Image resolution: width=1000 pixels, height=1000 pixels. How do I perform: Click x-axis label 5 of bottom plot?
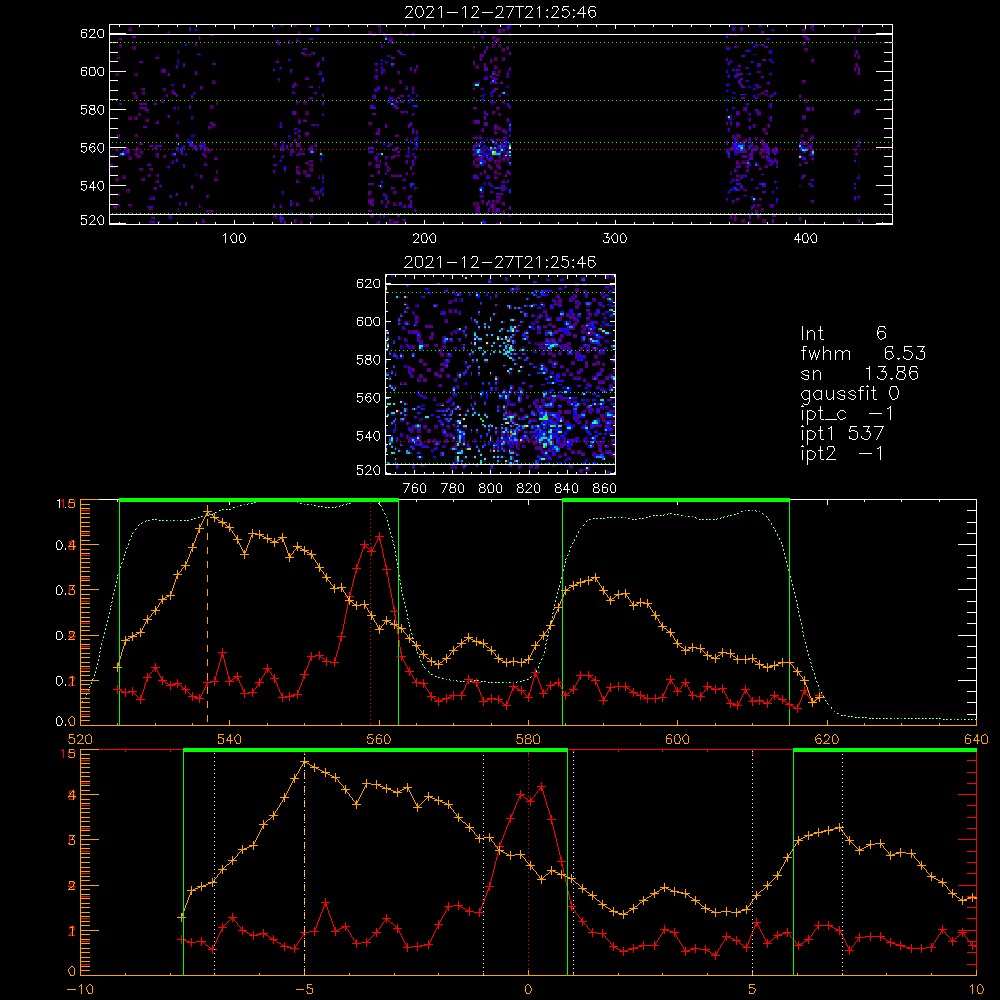(753, 990)
